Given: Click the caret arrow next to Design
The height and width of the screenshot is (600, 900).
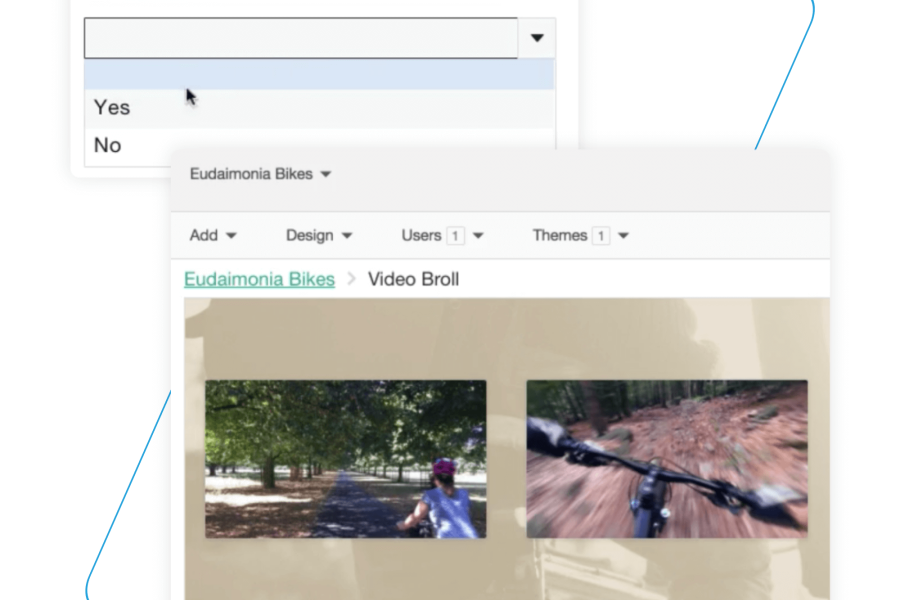Looking at the screenshot, I should 347,237.
